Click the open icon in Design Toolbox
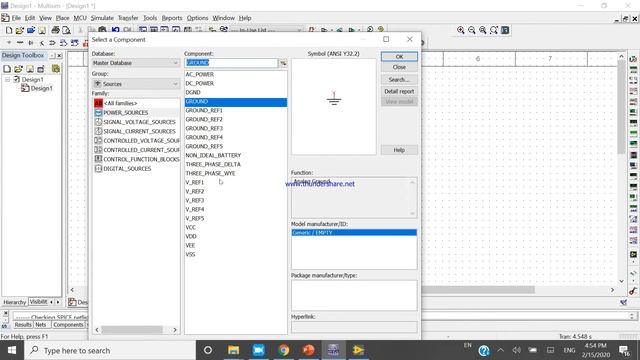Image resolution: width=640 pixels, height=360 pixels. 18,69
